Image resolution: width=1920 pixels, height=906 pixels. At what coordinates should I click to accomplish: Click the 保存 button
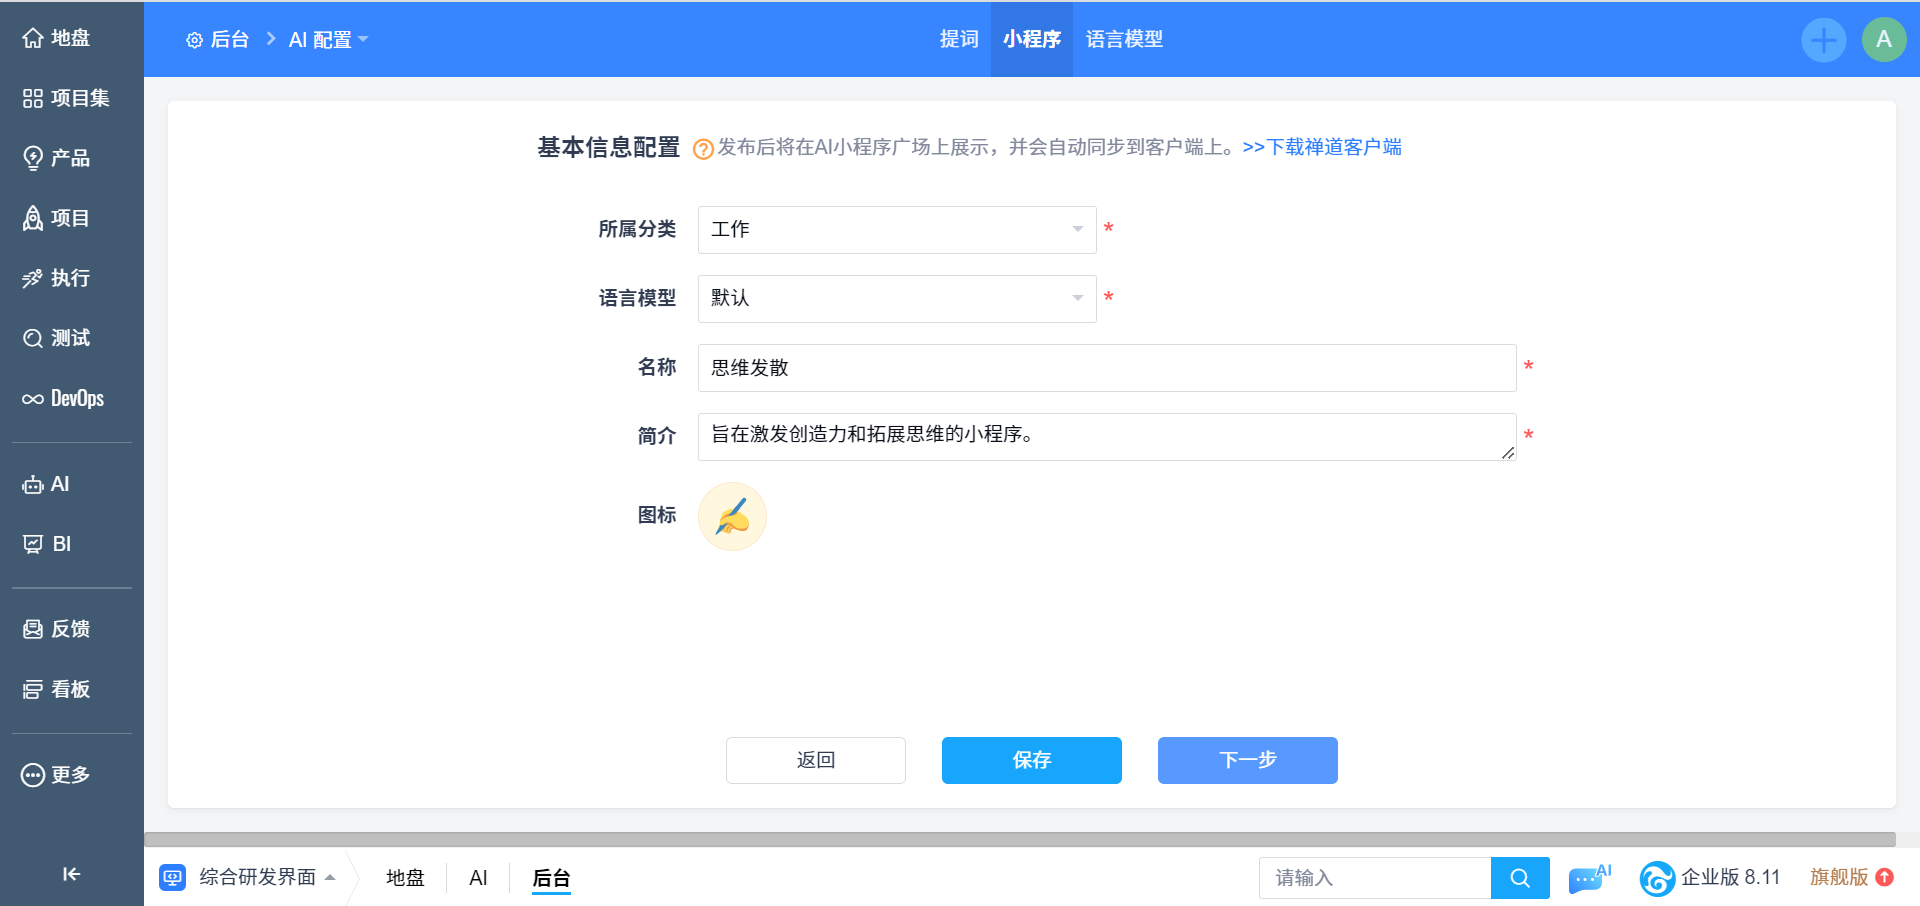pyautogui.click(x=1032, y=760)
